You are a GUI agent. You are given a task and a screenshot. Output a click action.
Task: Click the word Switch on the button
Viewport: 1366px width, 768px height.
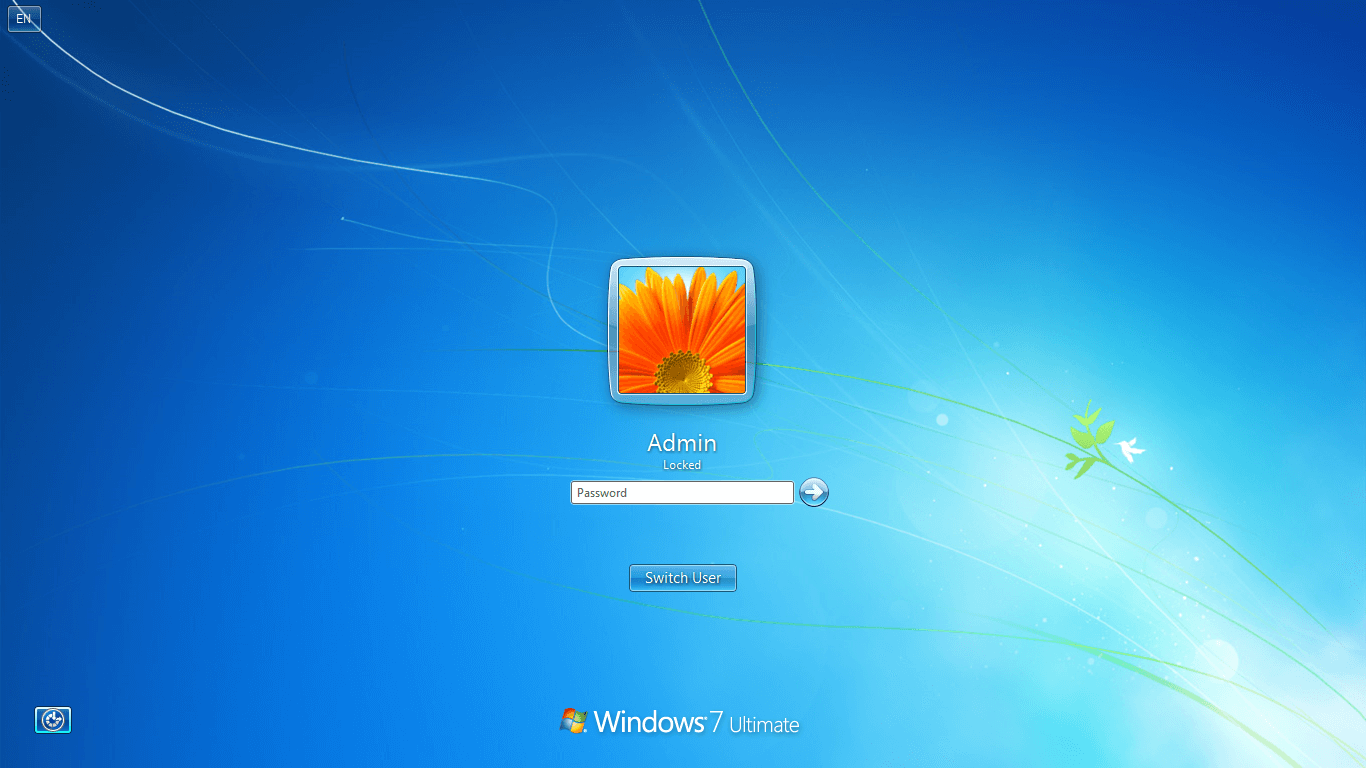coord(666,578)
